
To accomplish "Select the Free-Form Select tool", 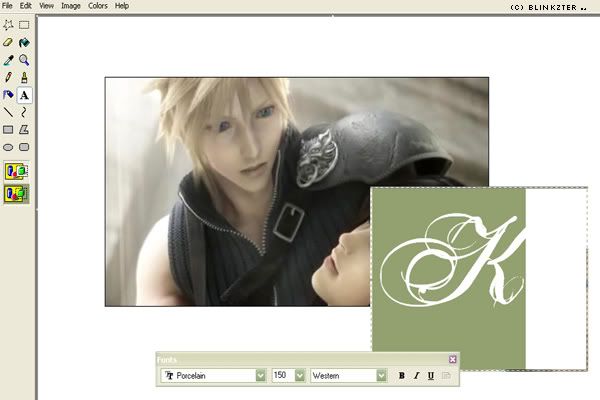I will point(8,25).
